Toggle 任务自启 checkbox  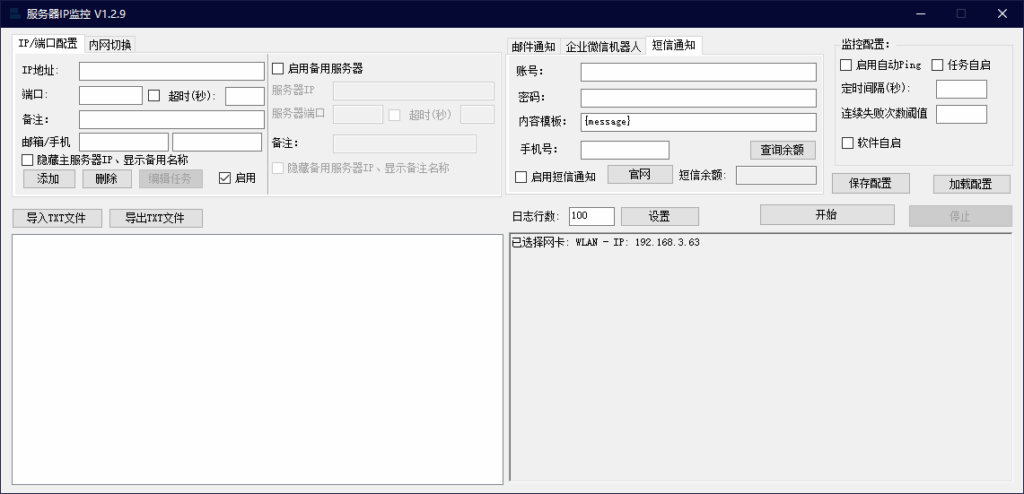(x=937, y=65)
